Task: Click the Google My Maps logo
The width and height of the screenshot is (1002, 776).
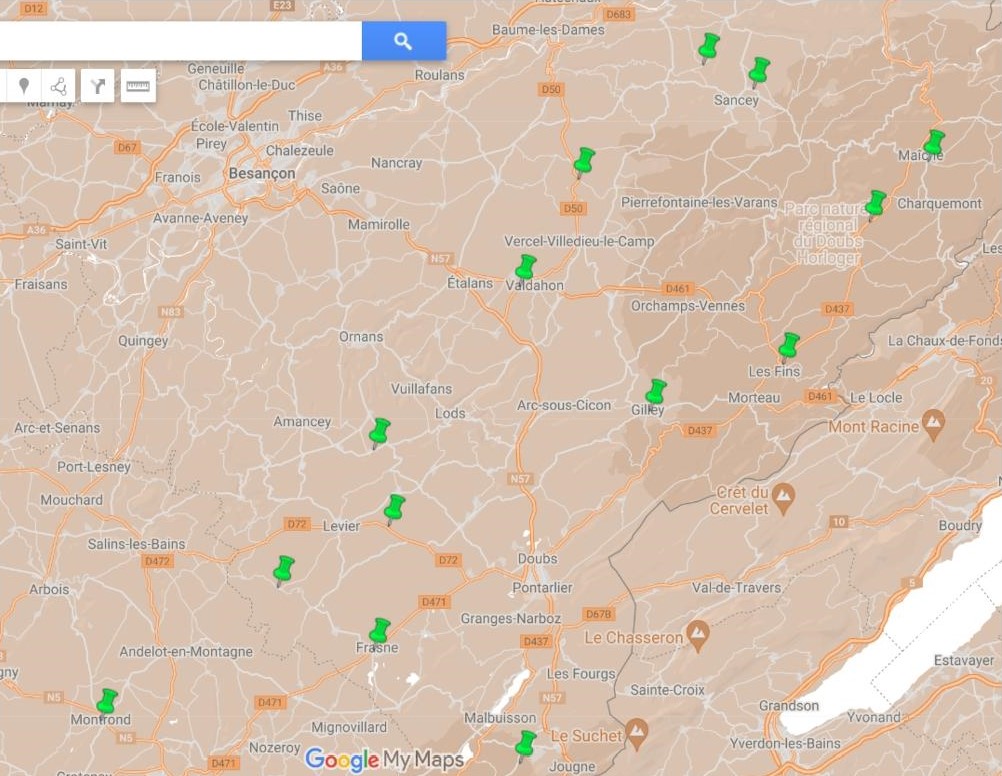Action: (384, 760)
